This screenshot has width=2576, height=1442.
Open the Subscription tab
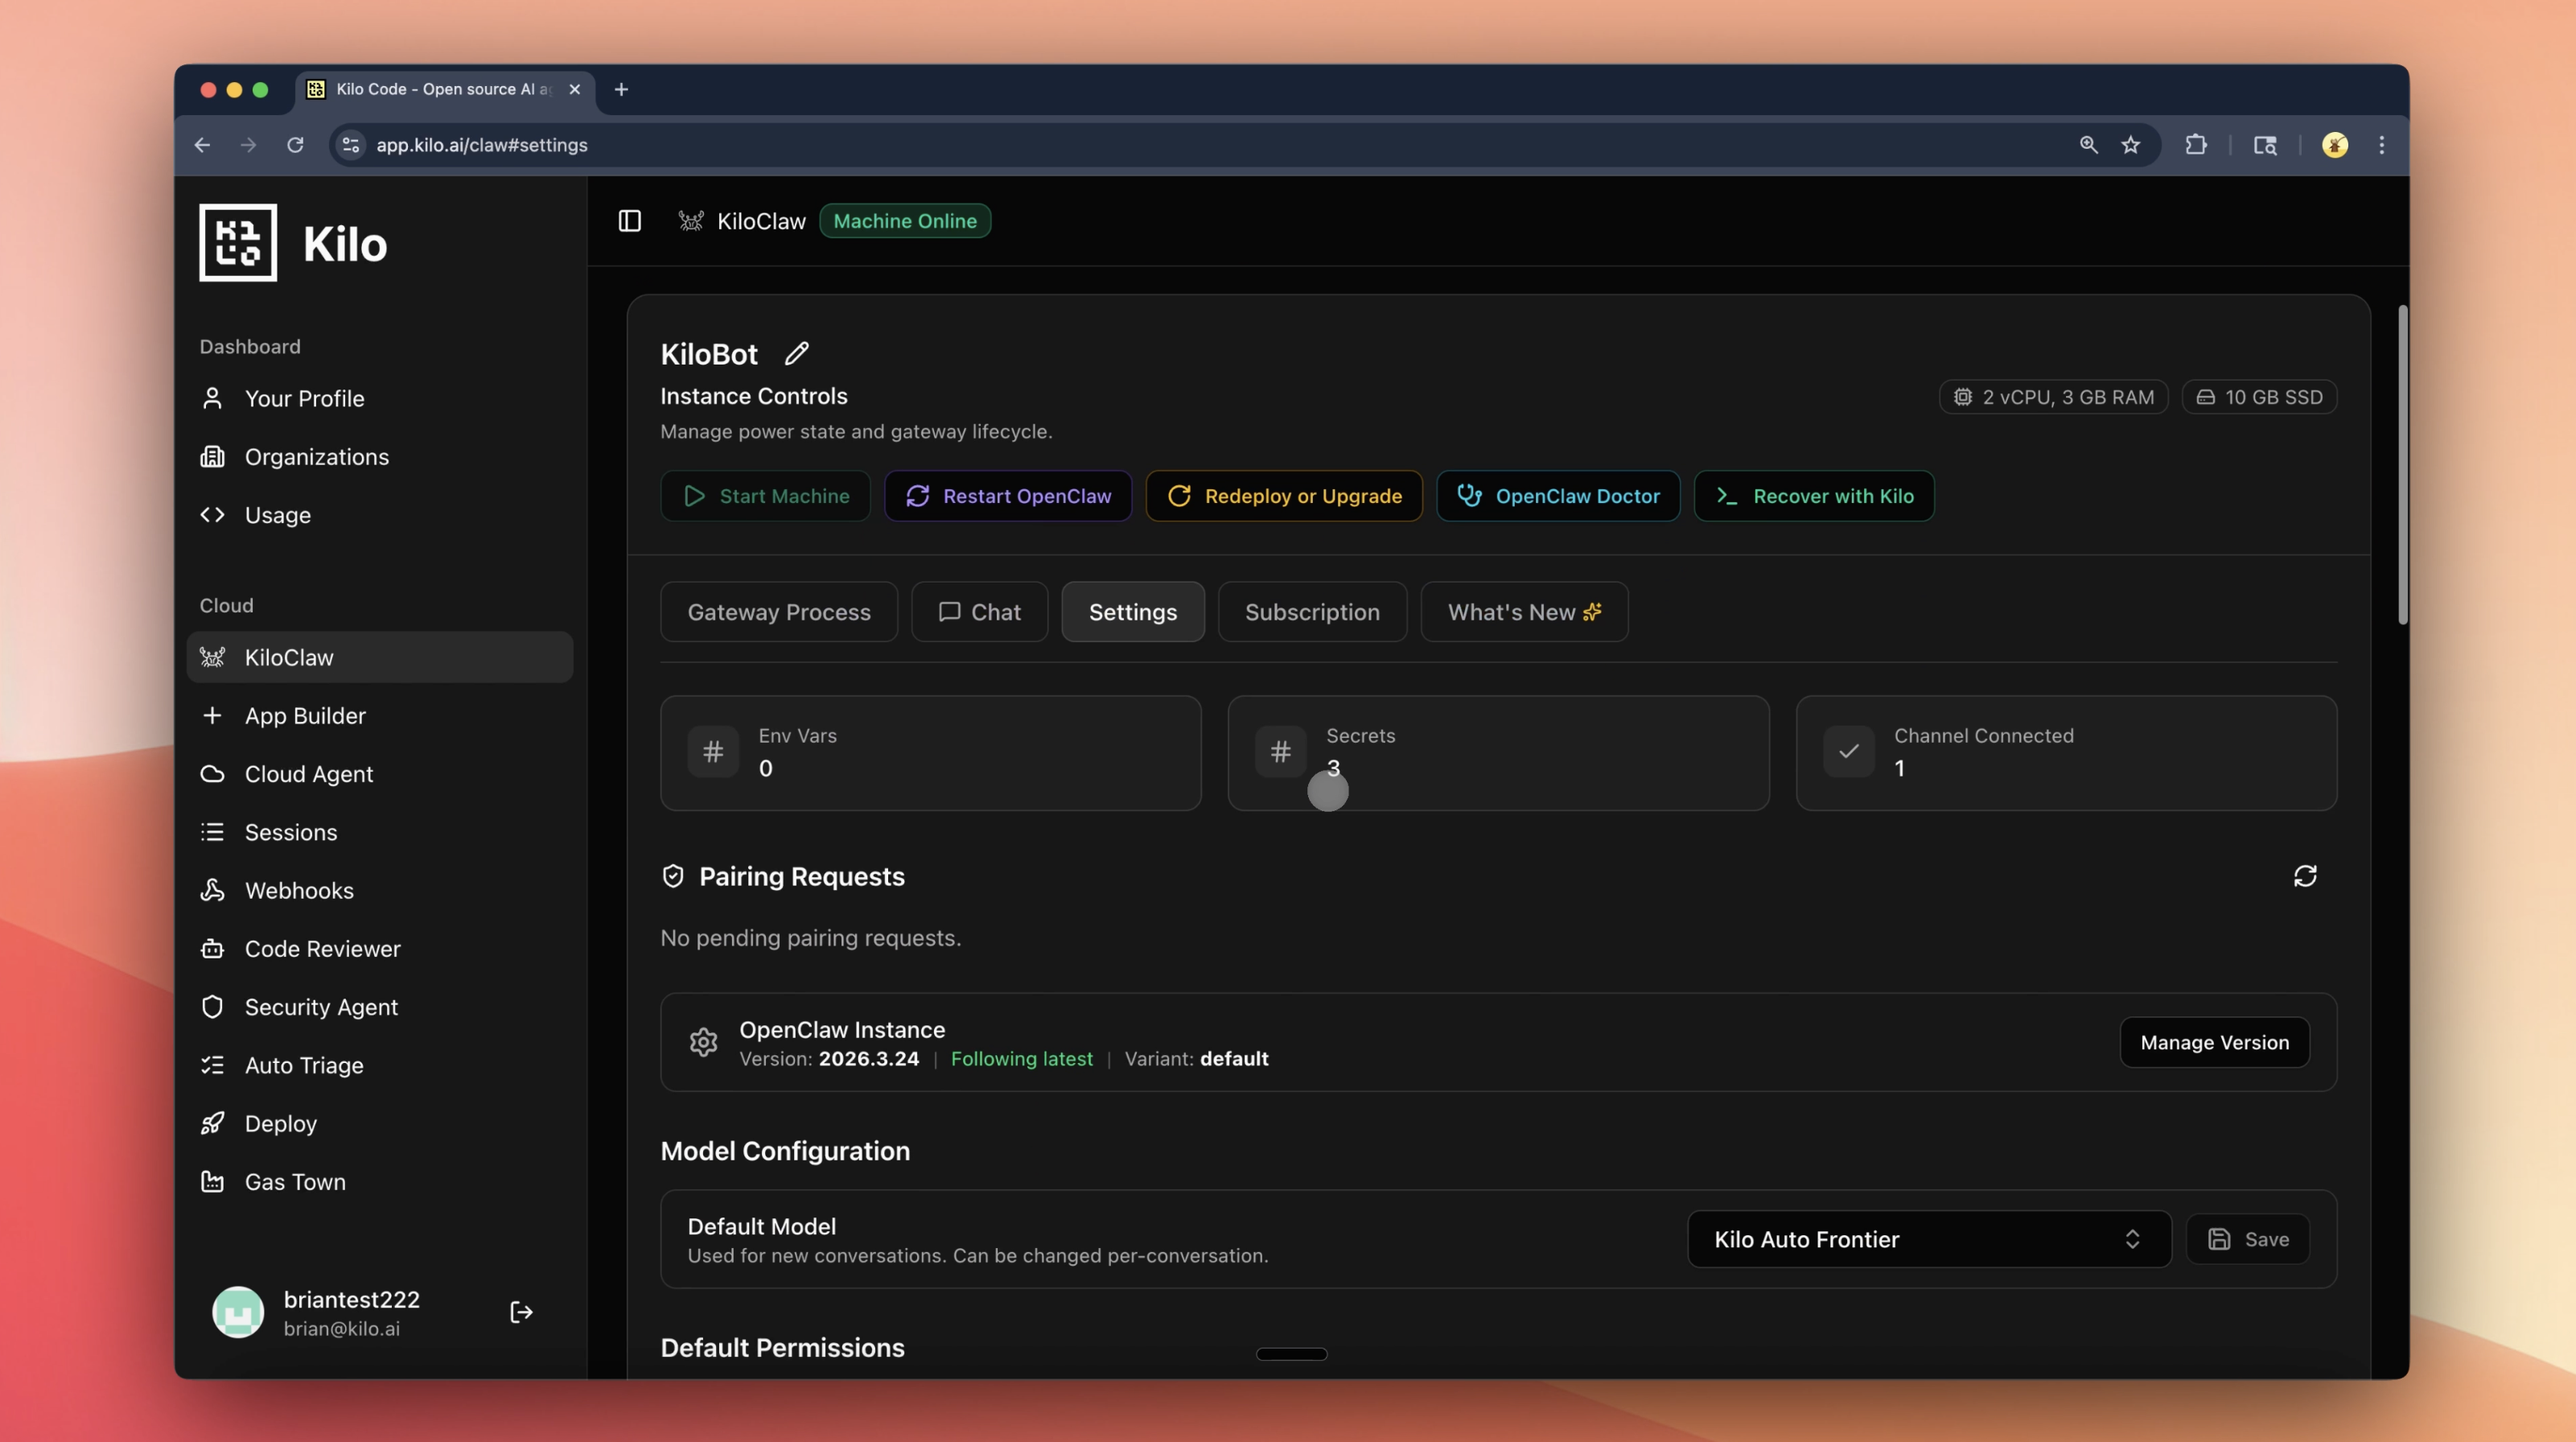point(1311,612)
